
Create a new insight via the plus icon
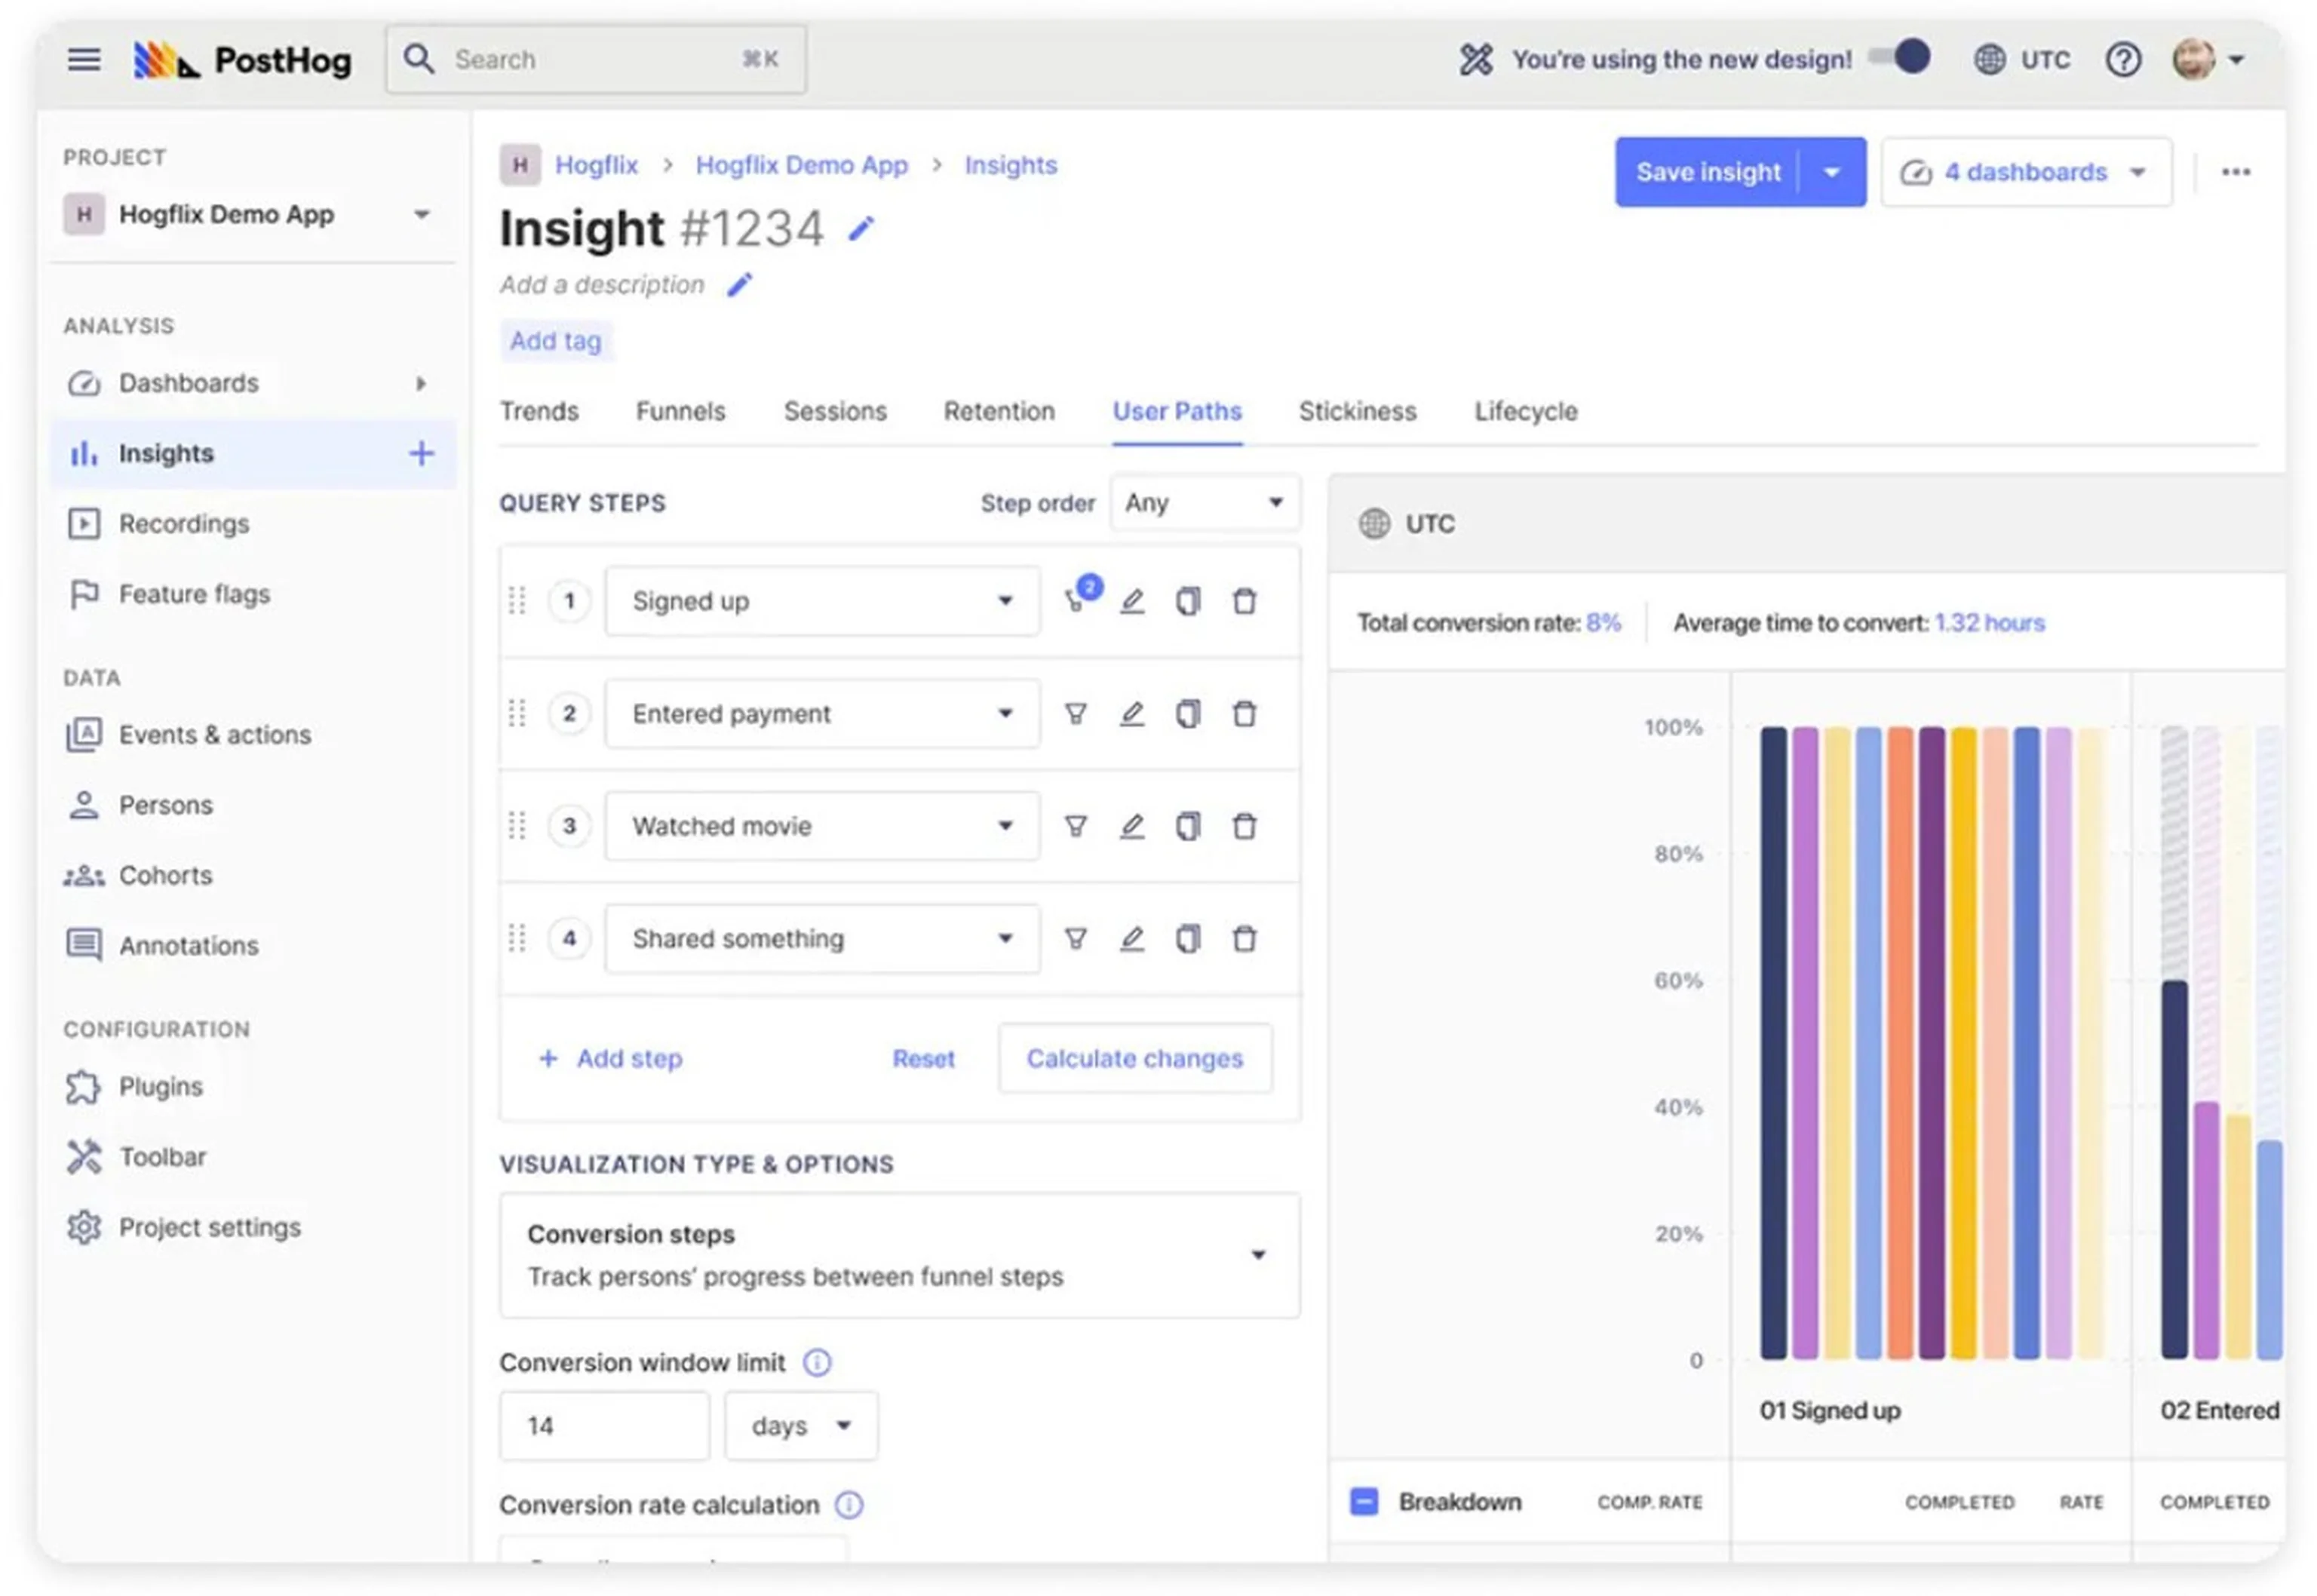421,453
